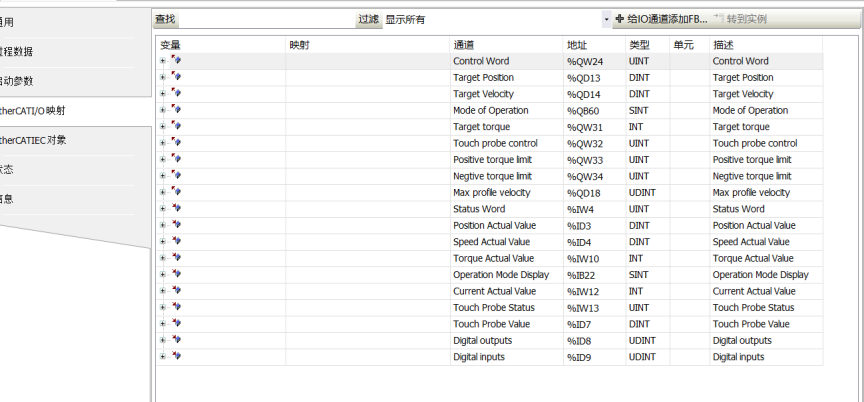Click the variable icon in Touch probe control row
864x402 pixels.
pos(176,143)
